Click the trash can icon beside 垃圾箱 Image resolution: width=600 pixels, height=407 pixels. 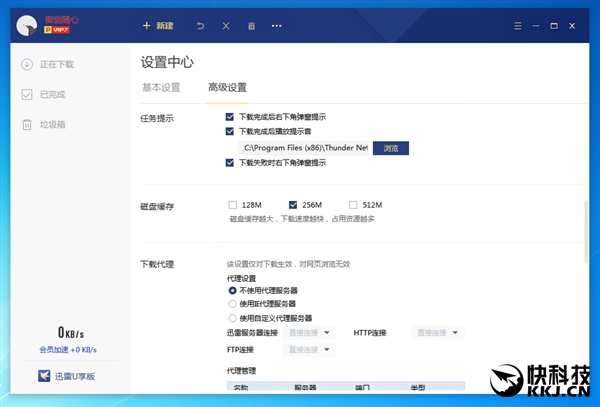pos(27,124)
